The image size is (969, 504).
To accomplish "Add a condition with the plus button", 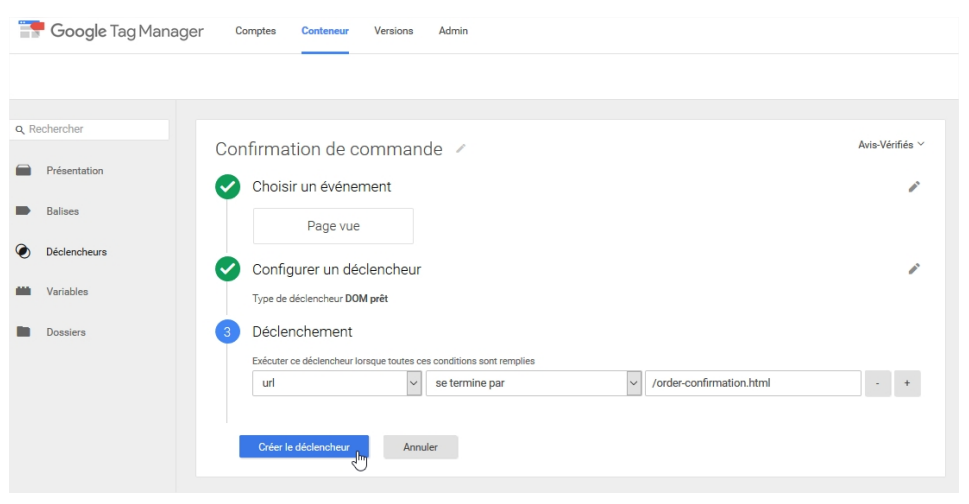I will pyautogui.click(x=907, y=384).
